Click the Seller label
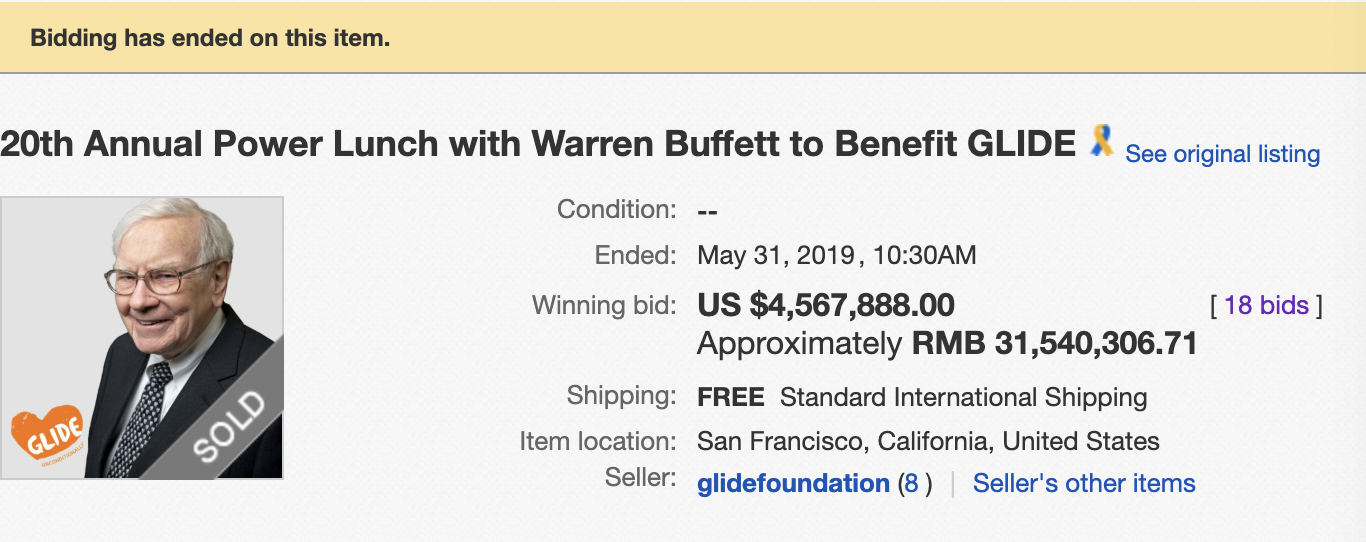The width and height of the screenshot is (1366, 542). pyautogui.click(x=640, y=477)
